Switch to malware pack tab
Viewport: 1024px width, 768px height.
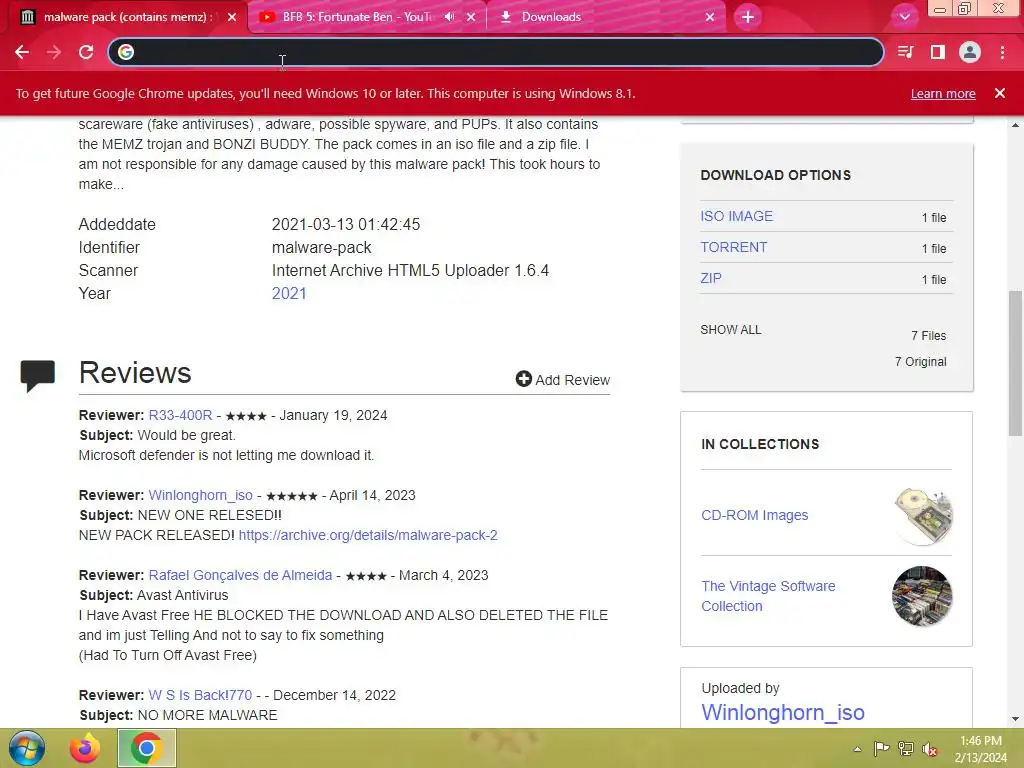click(127, 17)
